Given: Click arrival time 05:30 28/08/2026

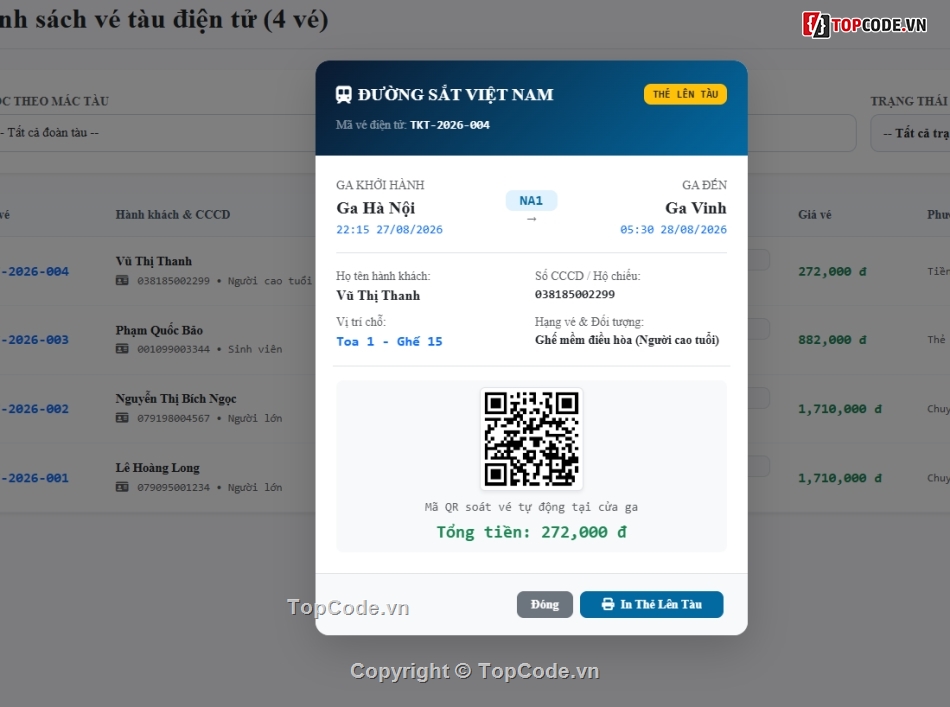Looking at the screenshot, I should tap(673, 230).
